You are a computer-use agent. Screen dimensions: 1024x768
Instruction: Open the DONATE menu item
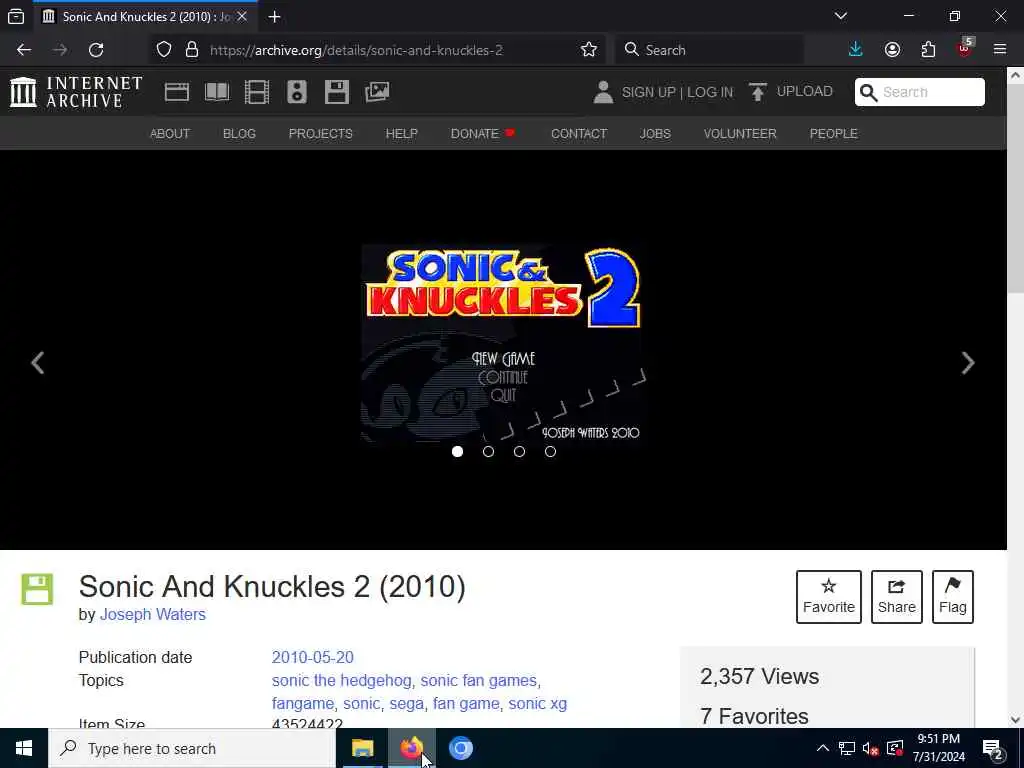click(483, 133)
